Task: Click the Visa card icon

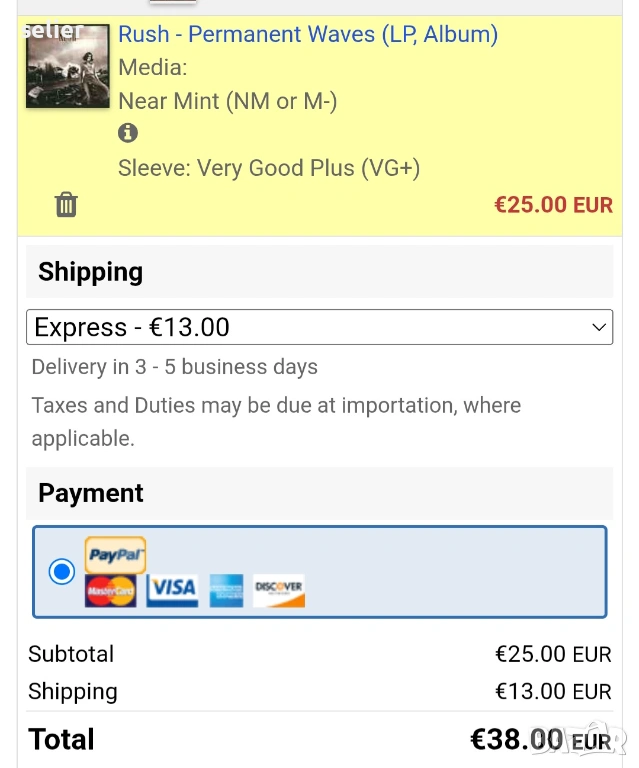Action: [172, 590]
